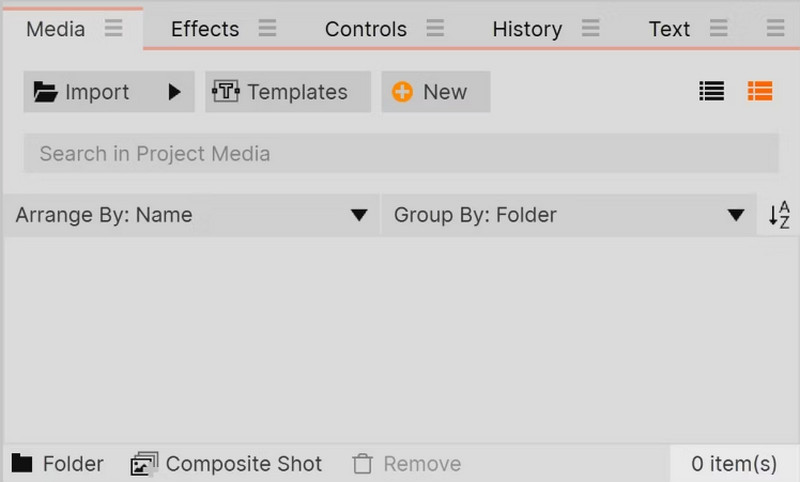Image resolution: width=800 pixels, height=482 pixels.
Task: Click the Search in Project Media field
Action: click(x=401, y=154)
